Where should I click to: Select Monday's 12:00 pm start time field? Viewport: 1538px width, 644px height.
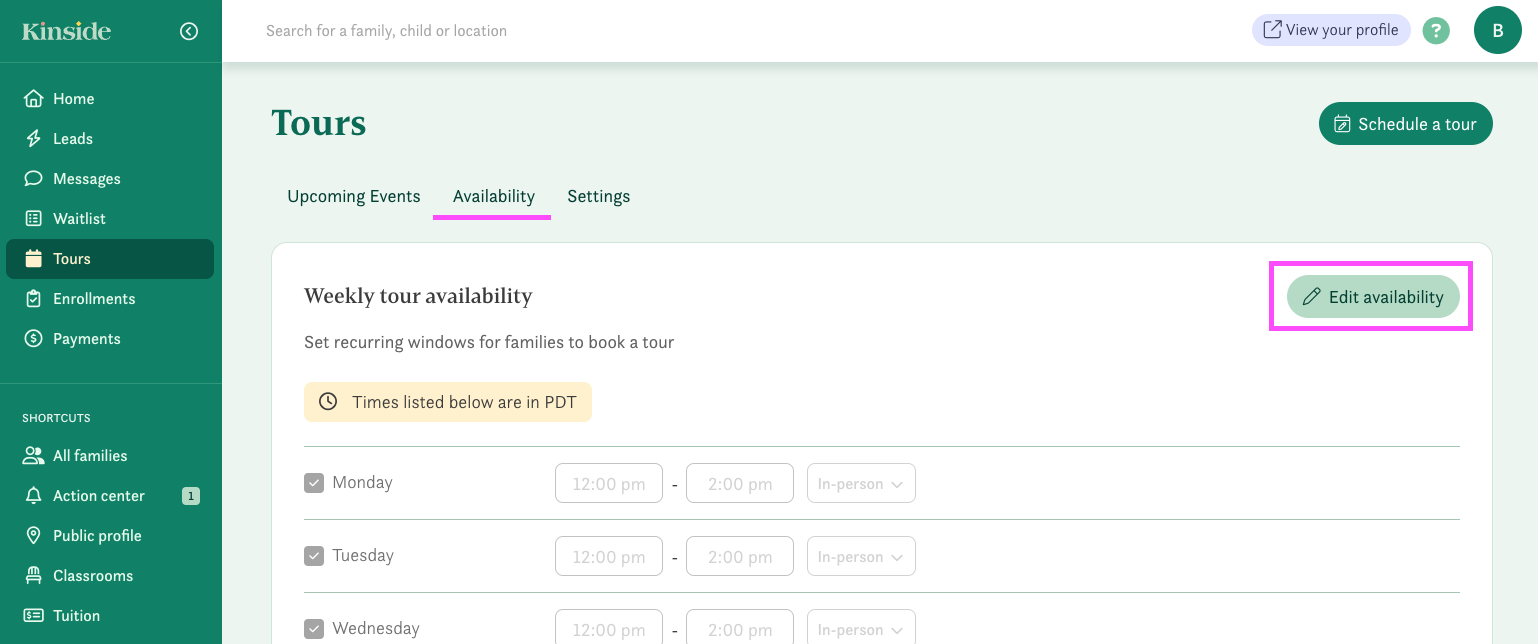pyautogui.click(x=608, y=483)
